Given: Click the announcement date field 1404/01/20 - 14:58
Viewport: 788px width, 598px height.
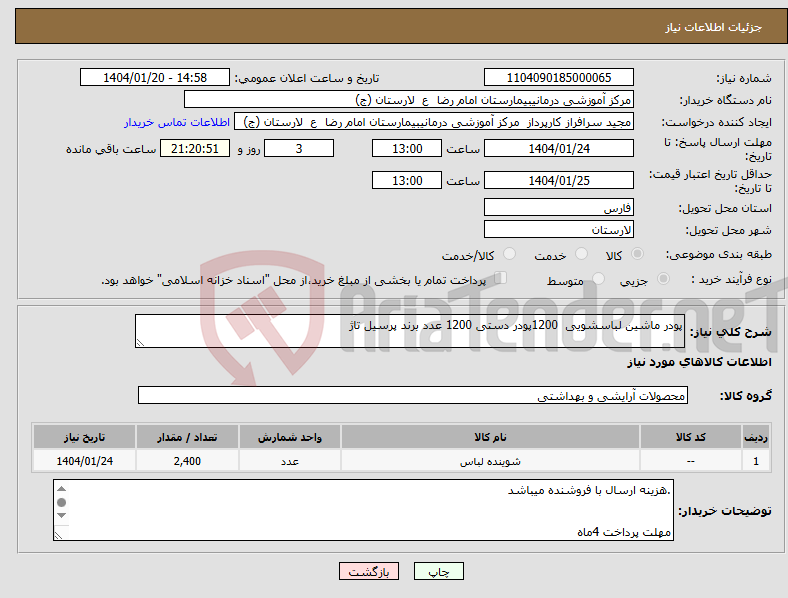Looking at the screenshot, I should point(155,77).
